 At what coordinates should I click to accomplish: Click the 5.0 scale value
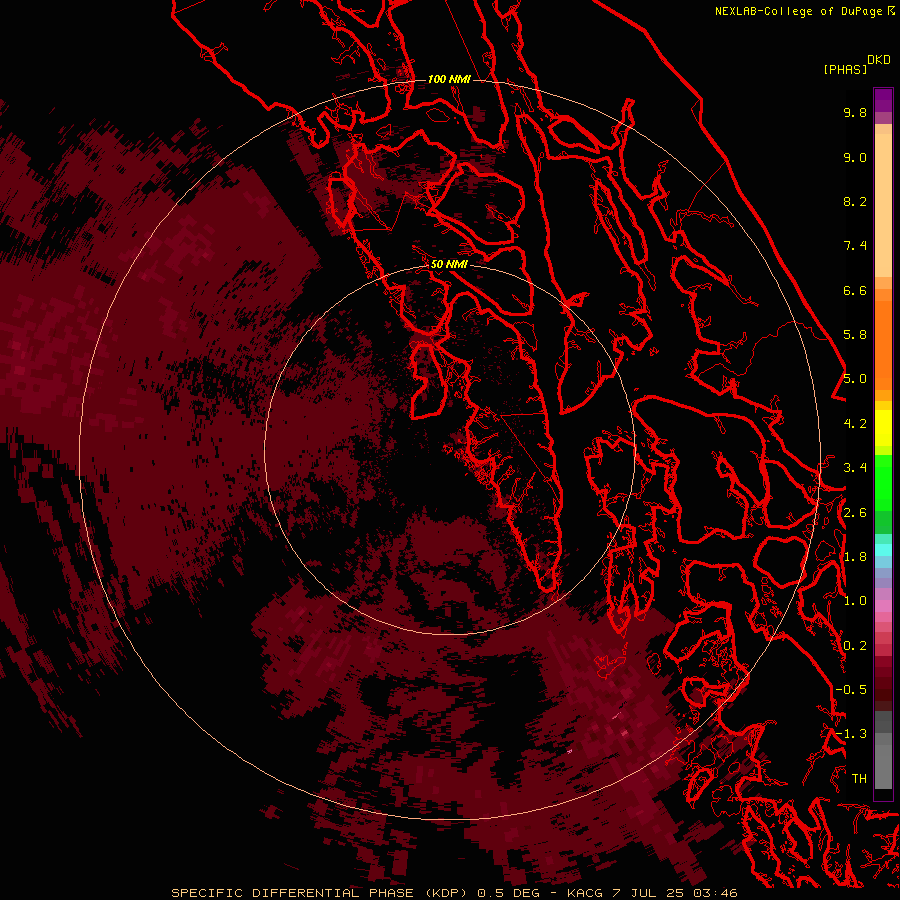[855, 379]
